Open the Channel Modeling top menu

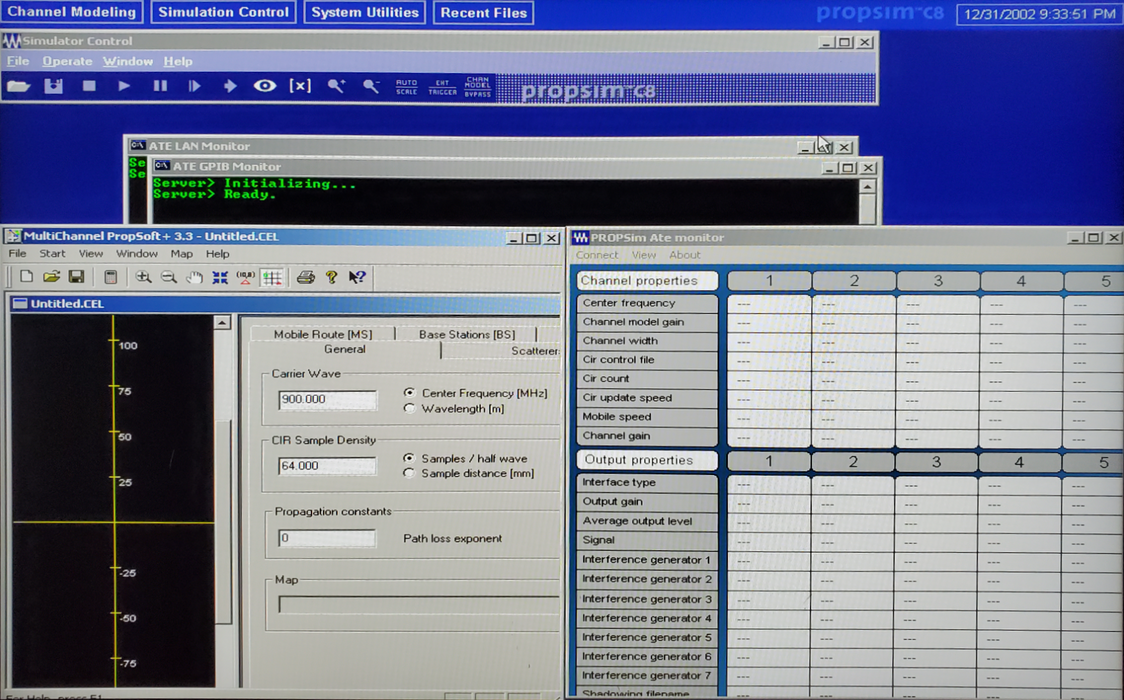click(72, 12)
